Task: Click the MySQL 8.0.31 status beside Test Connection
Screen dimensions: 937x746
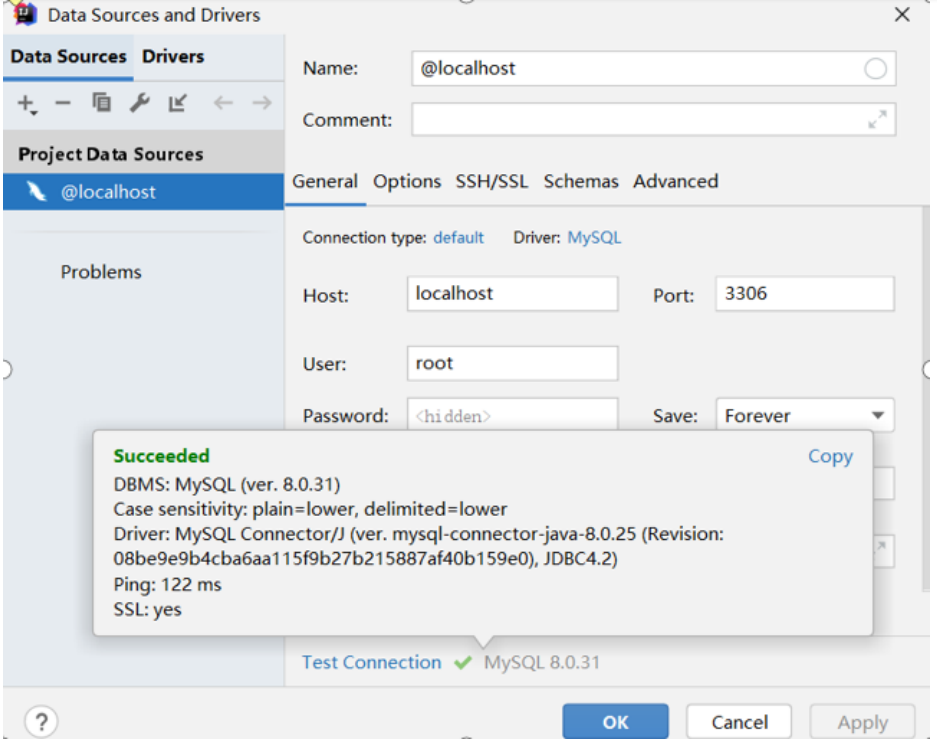Action: click(542, 662)
